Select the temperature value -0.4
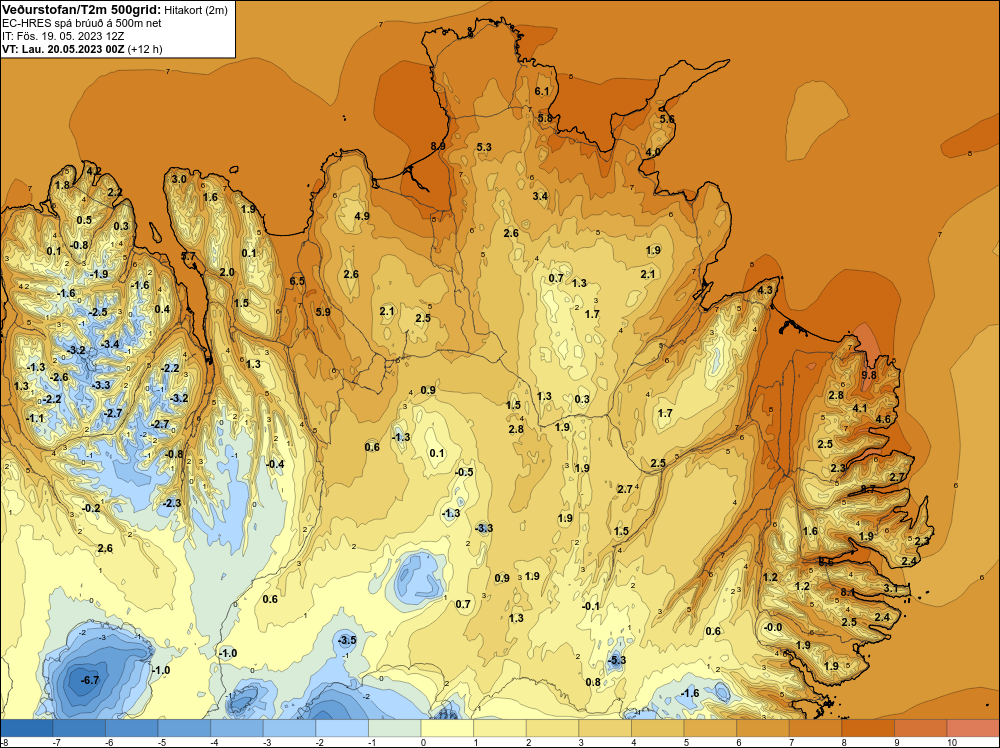This screenshot has height=748, width=1000. 274,464
